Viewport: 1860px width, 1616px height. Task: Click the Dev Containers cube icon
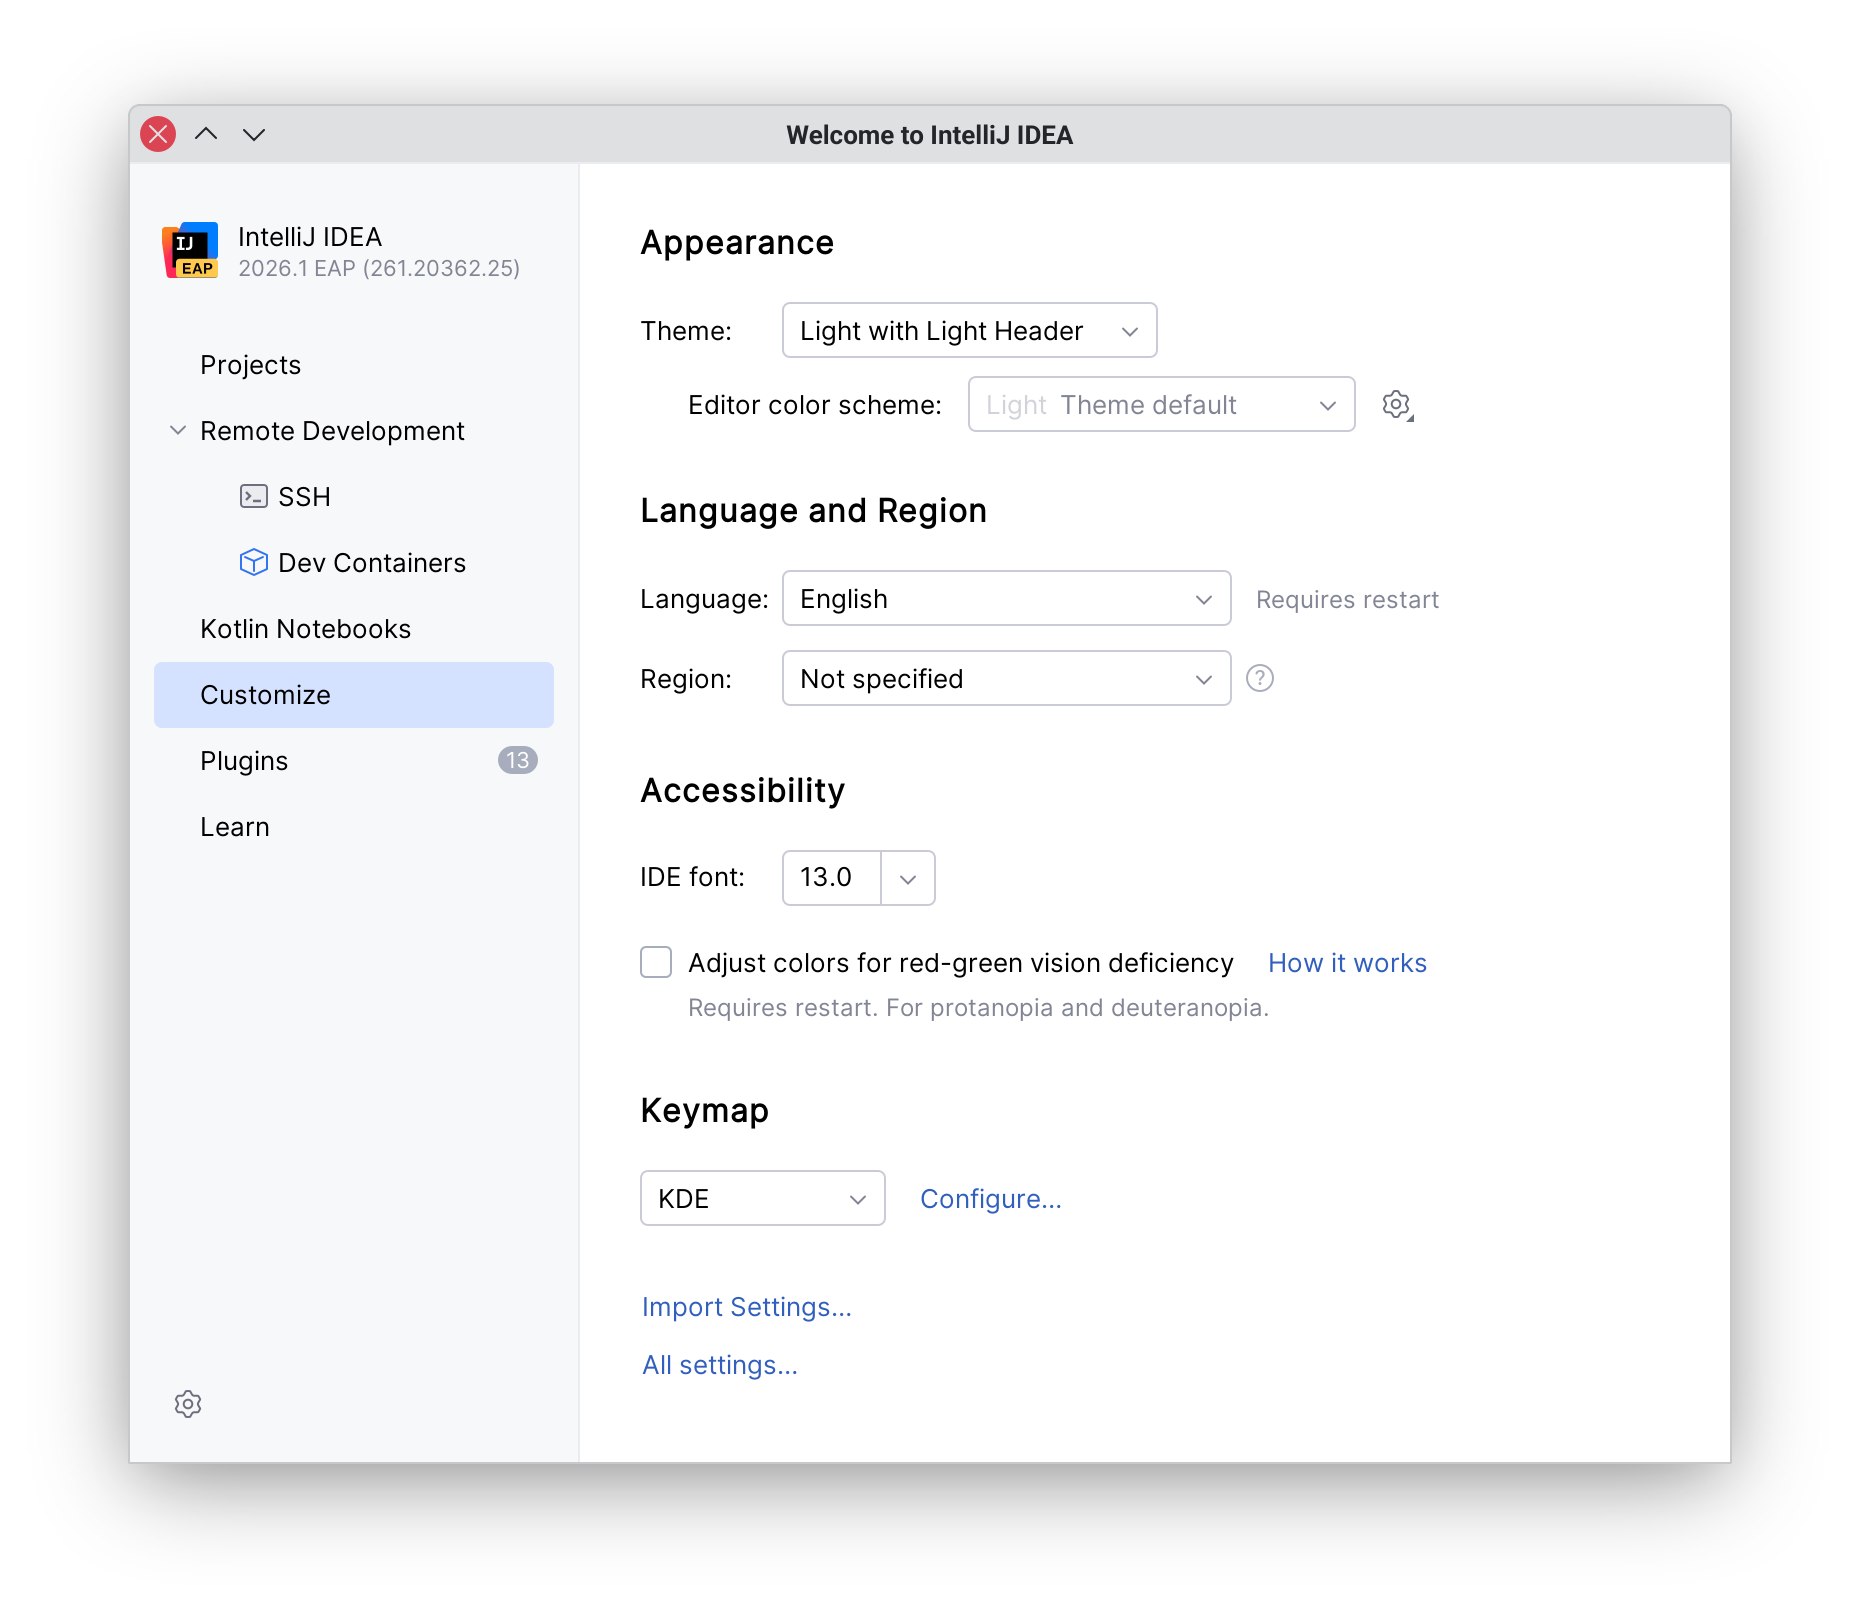[x=253, y=562]
